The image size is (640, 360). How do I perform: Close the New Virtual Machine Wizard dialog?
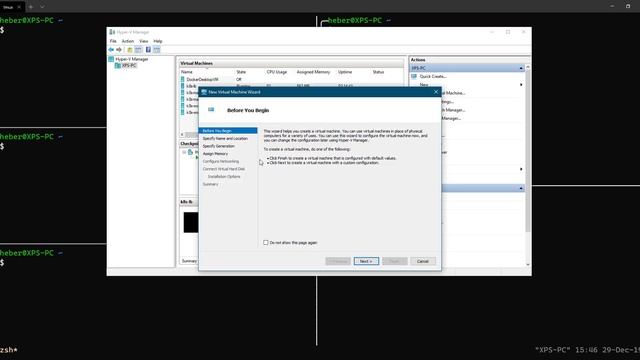pyautogui.click(x=436, y=92)
